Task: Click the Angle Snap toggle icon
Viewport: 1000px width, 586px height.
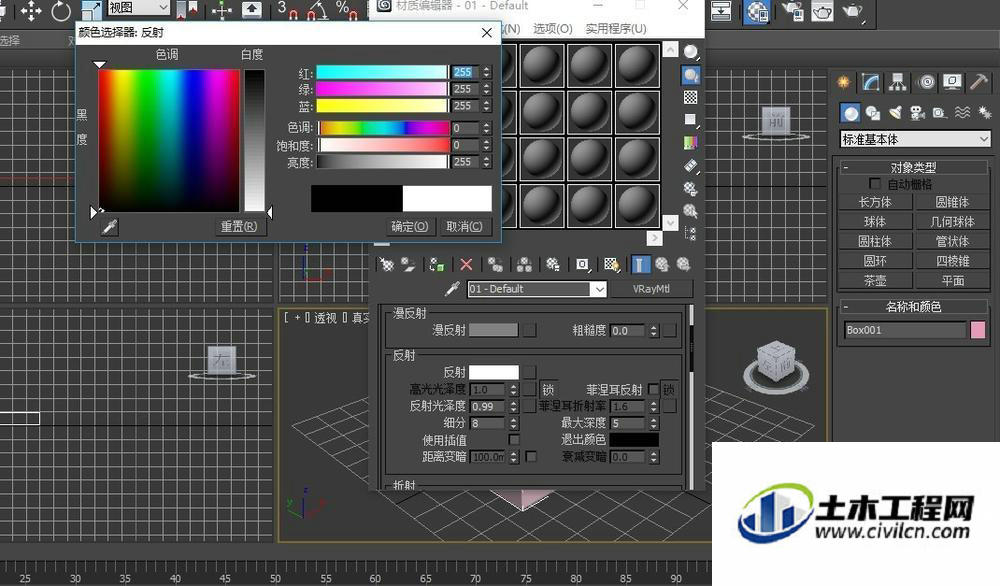Action: click(318, 10)
